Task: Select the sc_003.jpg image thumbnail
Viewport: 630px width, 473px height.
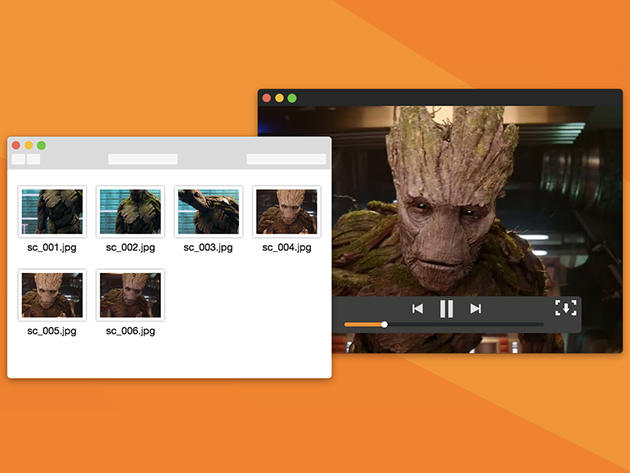Action: tap(208, 212)
